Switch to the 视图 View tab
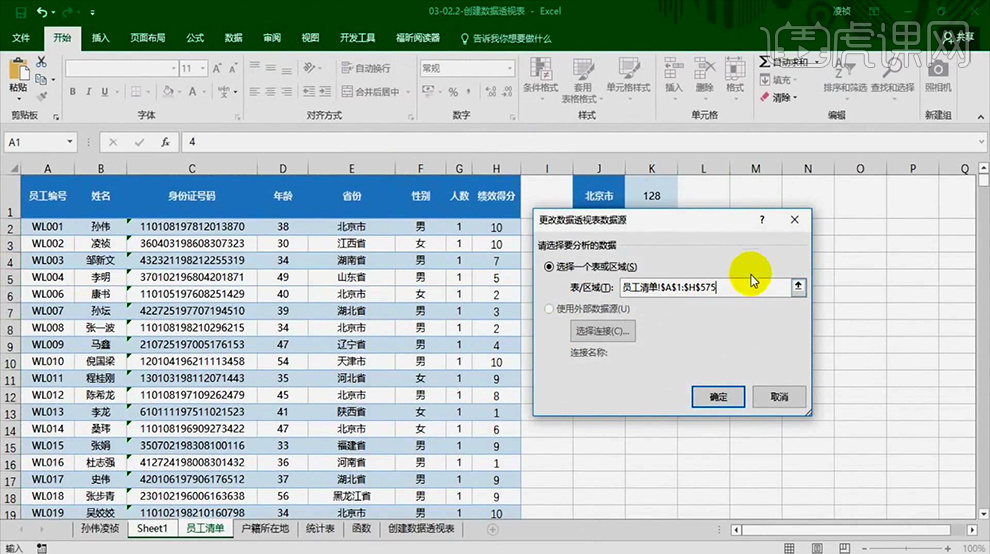Viewport: 990px width, 554px height. point(310,39)
